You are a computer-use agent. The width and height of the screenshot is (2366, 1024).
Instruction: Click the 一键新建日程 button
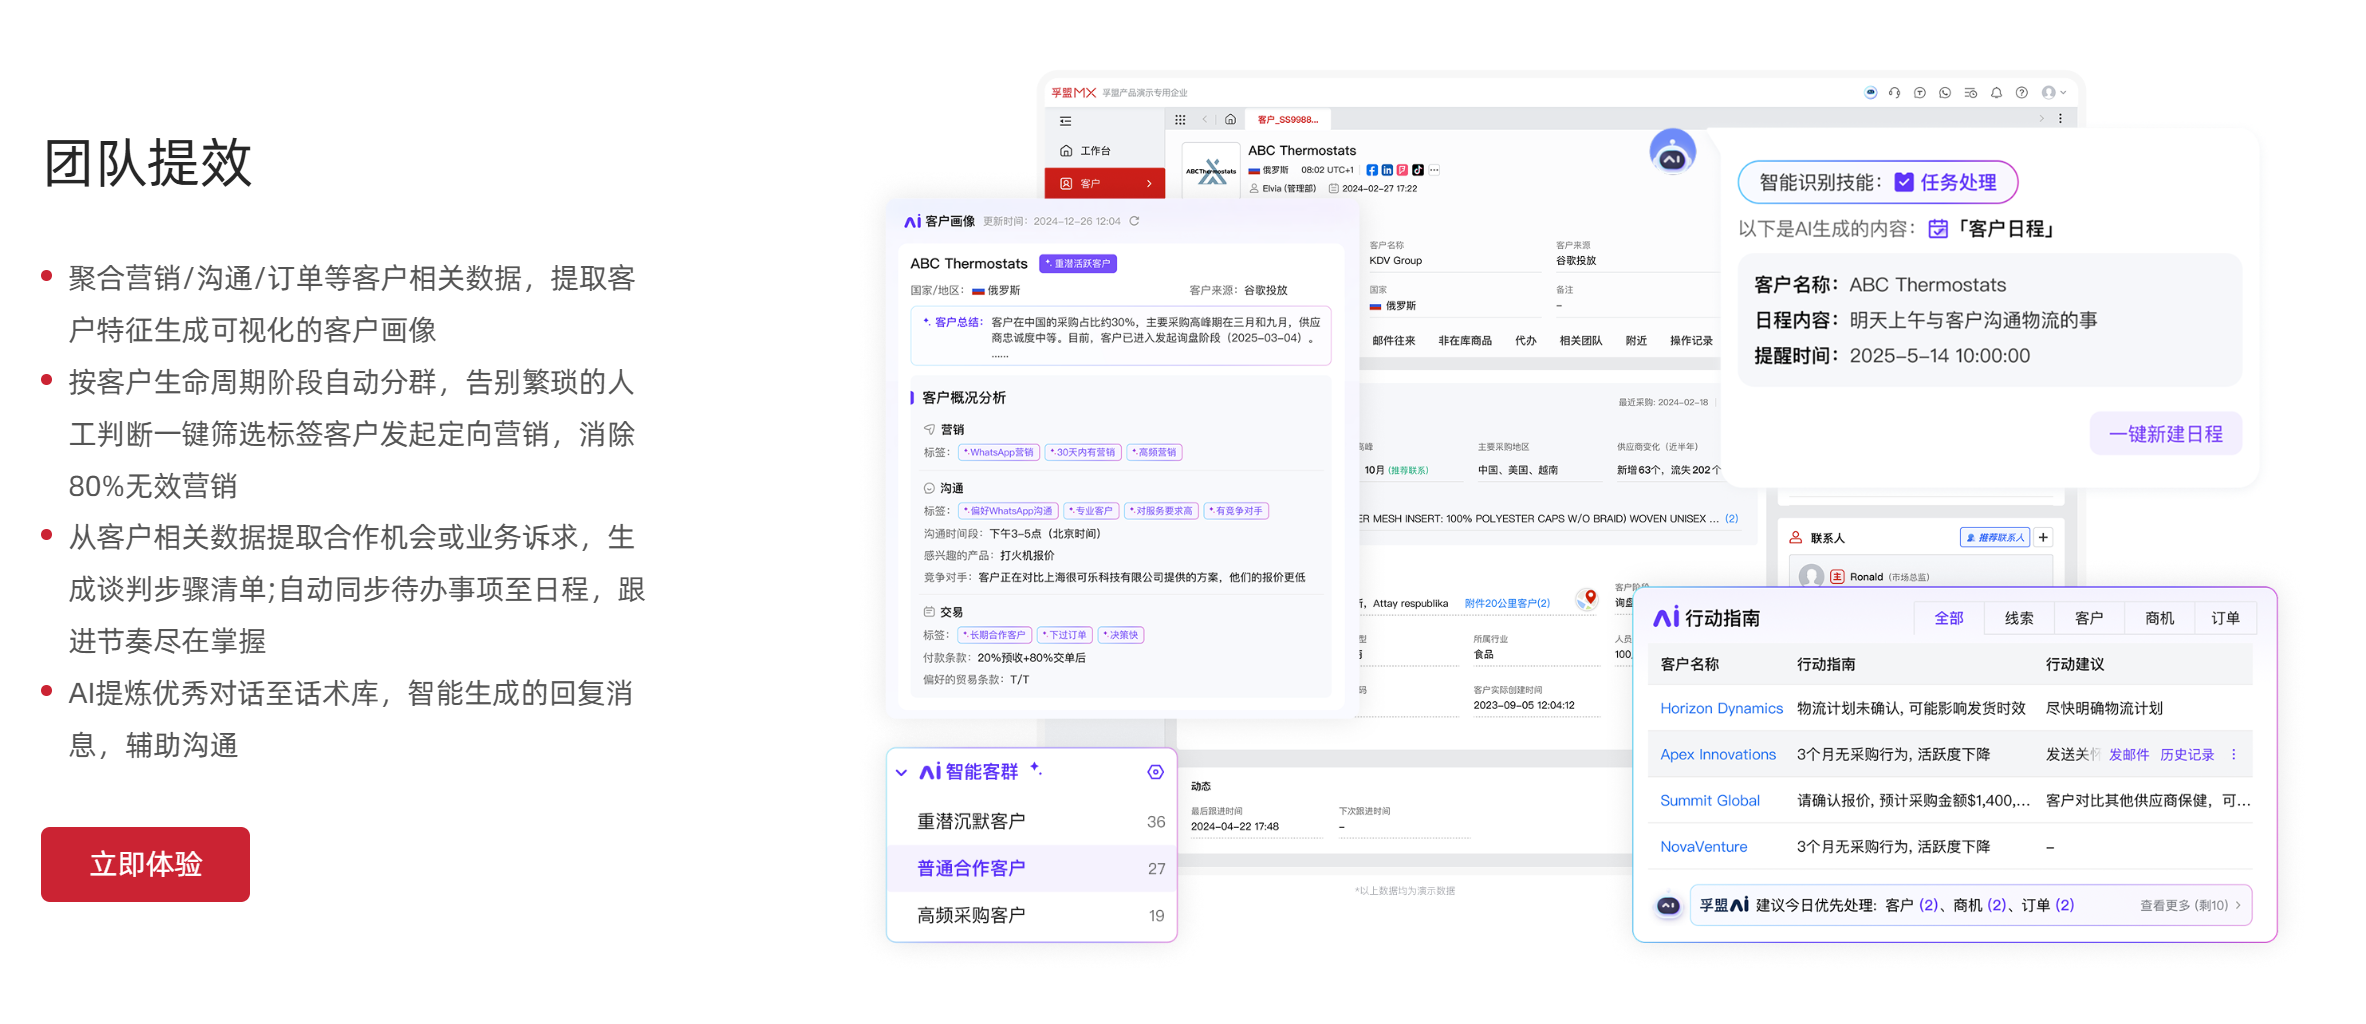coord(2165,434)
